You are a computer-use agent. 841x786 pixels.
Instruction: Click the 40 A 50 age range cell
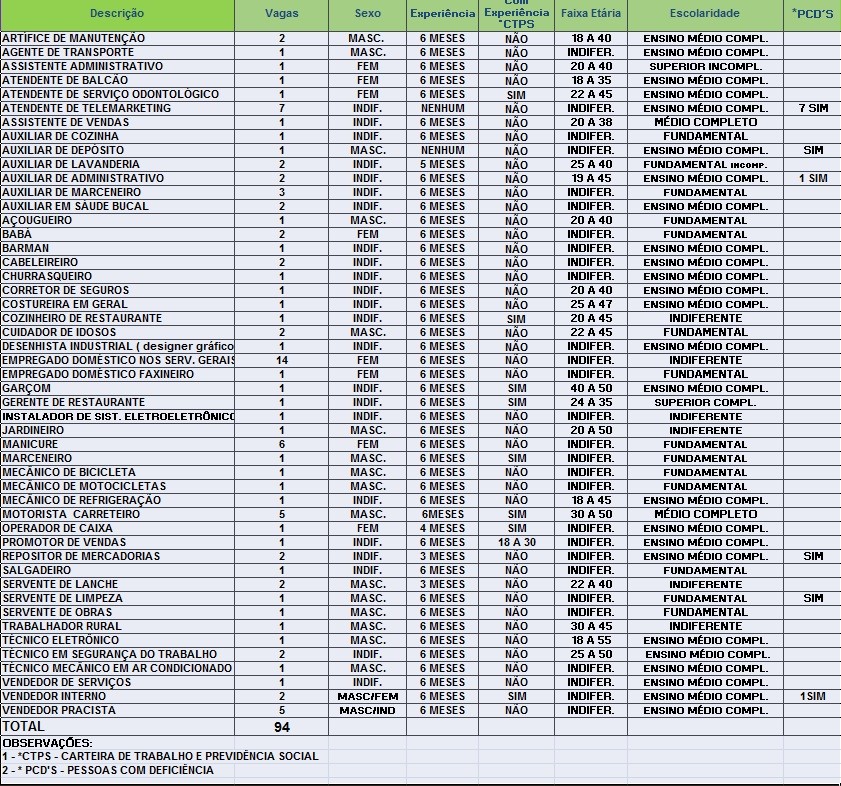[590, 388]
